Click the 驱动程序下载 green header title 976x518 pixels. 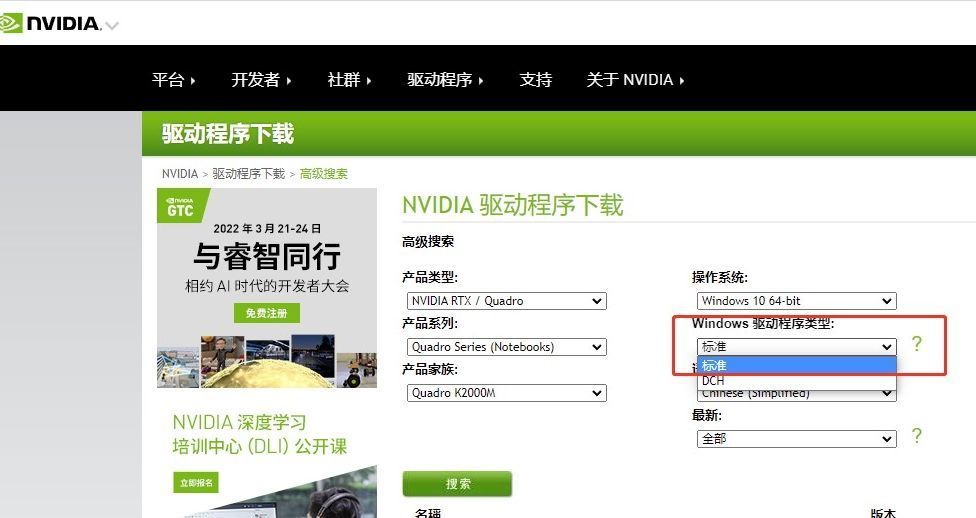tap(228, 134)
